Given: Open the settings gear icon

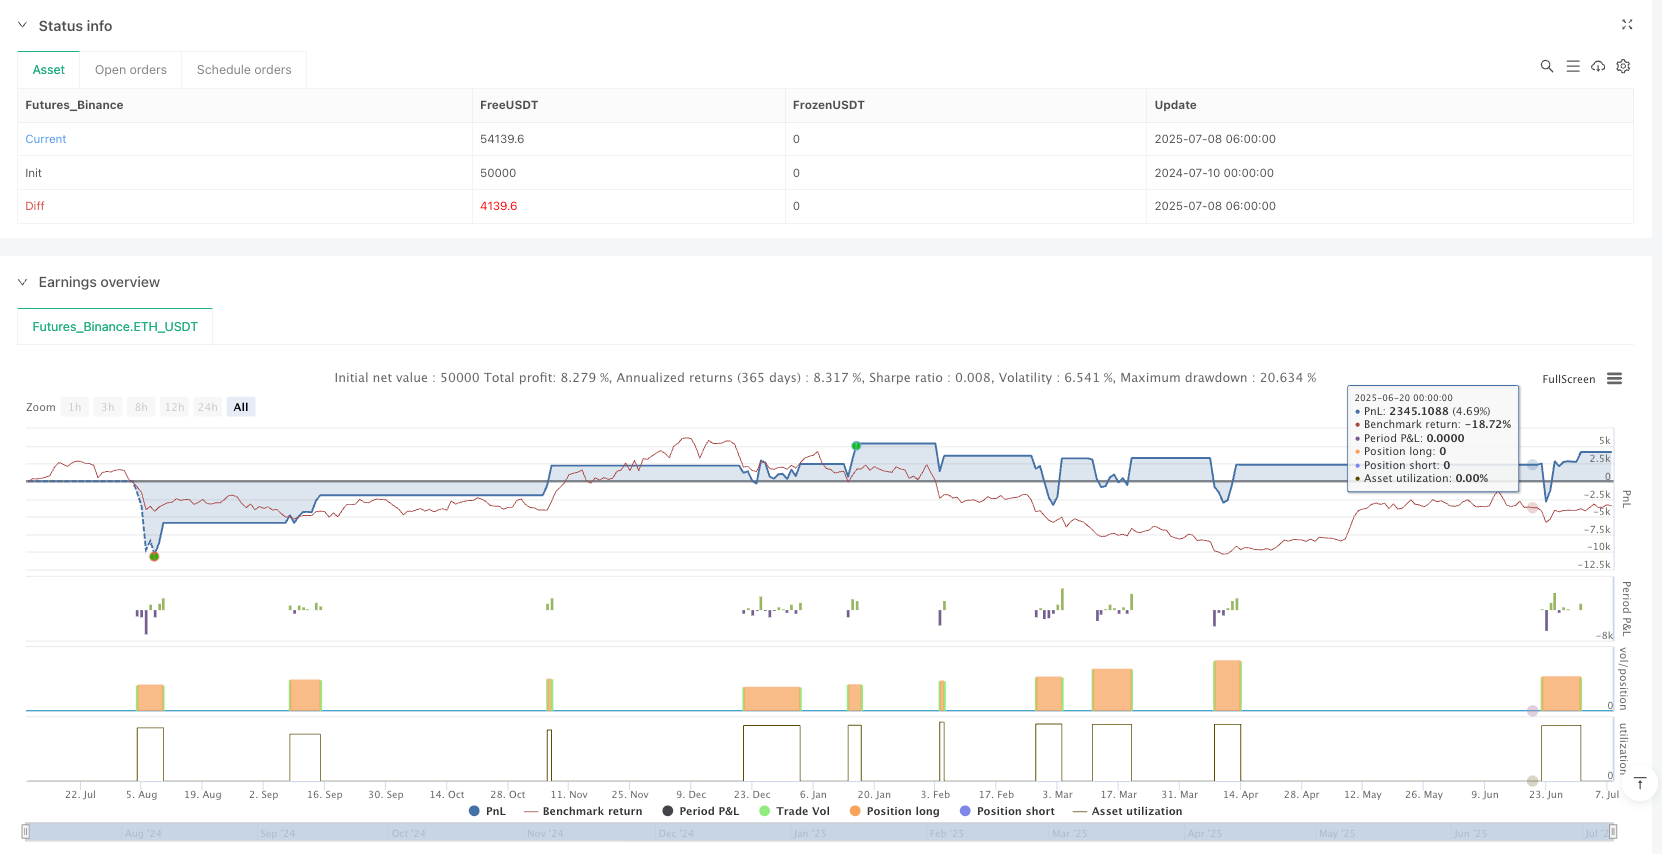Looking at the screenshot, I should pos(1623,66).
